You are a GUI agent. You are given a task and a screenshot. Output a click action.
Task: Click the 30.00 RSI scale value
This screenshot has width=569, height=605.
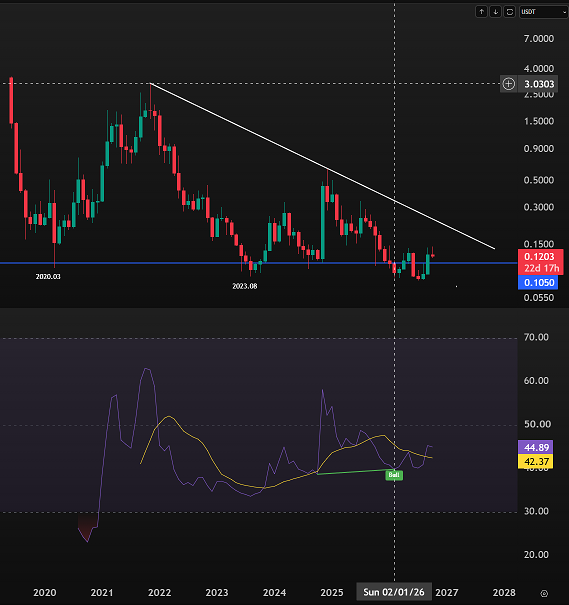click(x=536, y=511)
